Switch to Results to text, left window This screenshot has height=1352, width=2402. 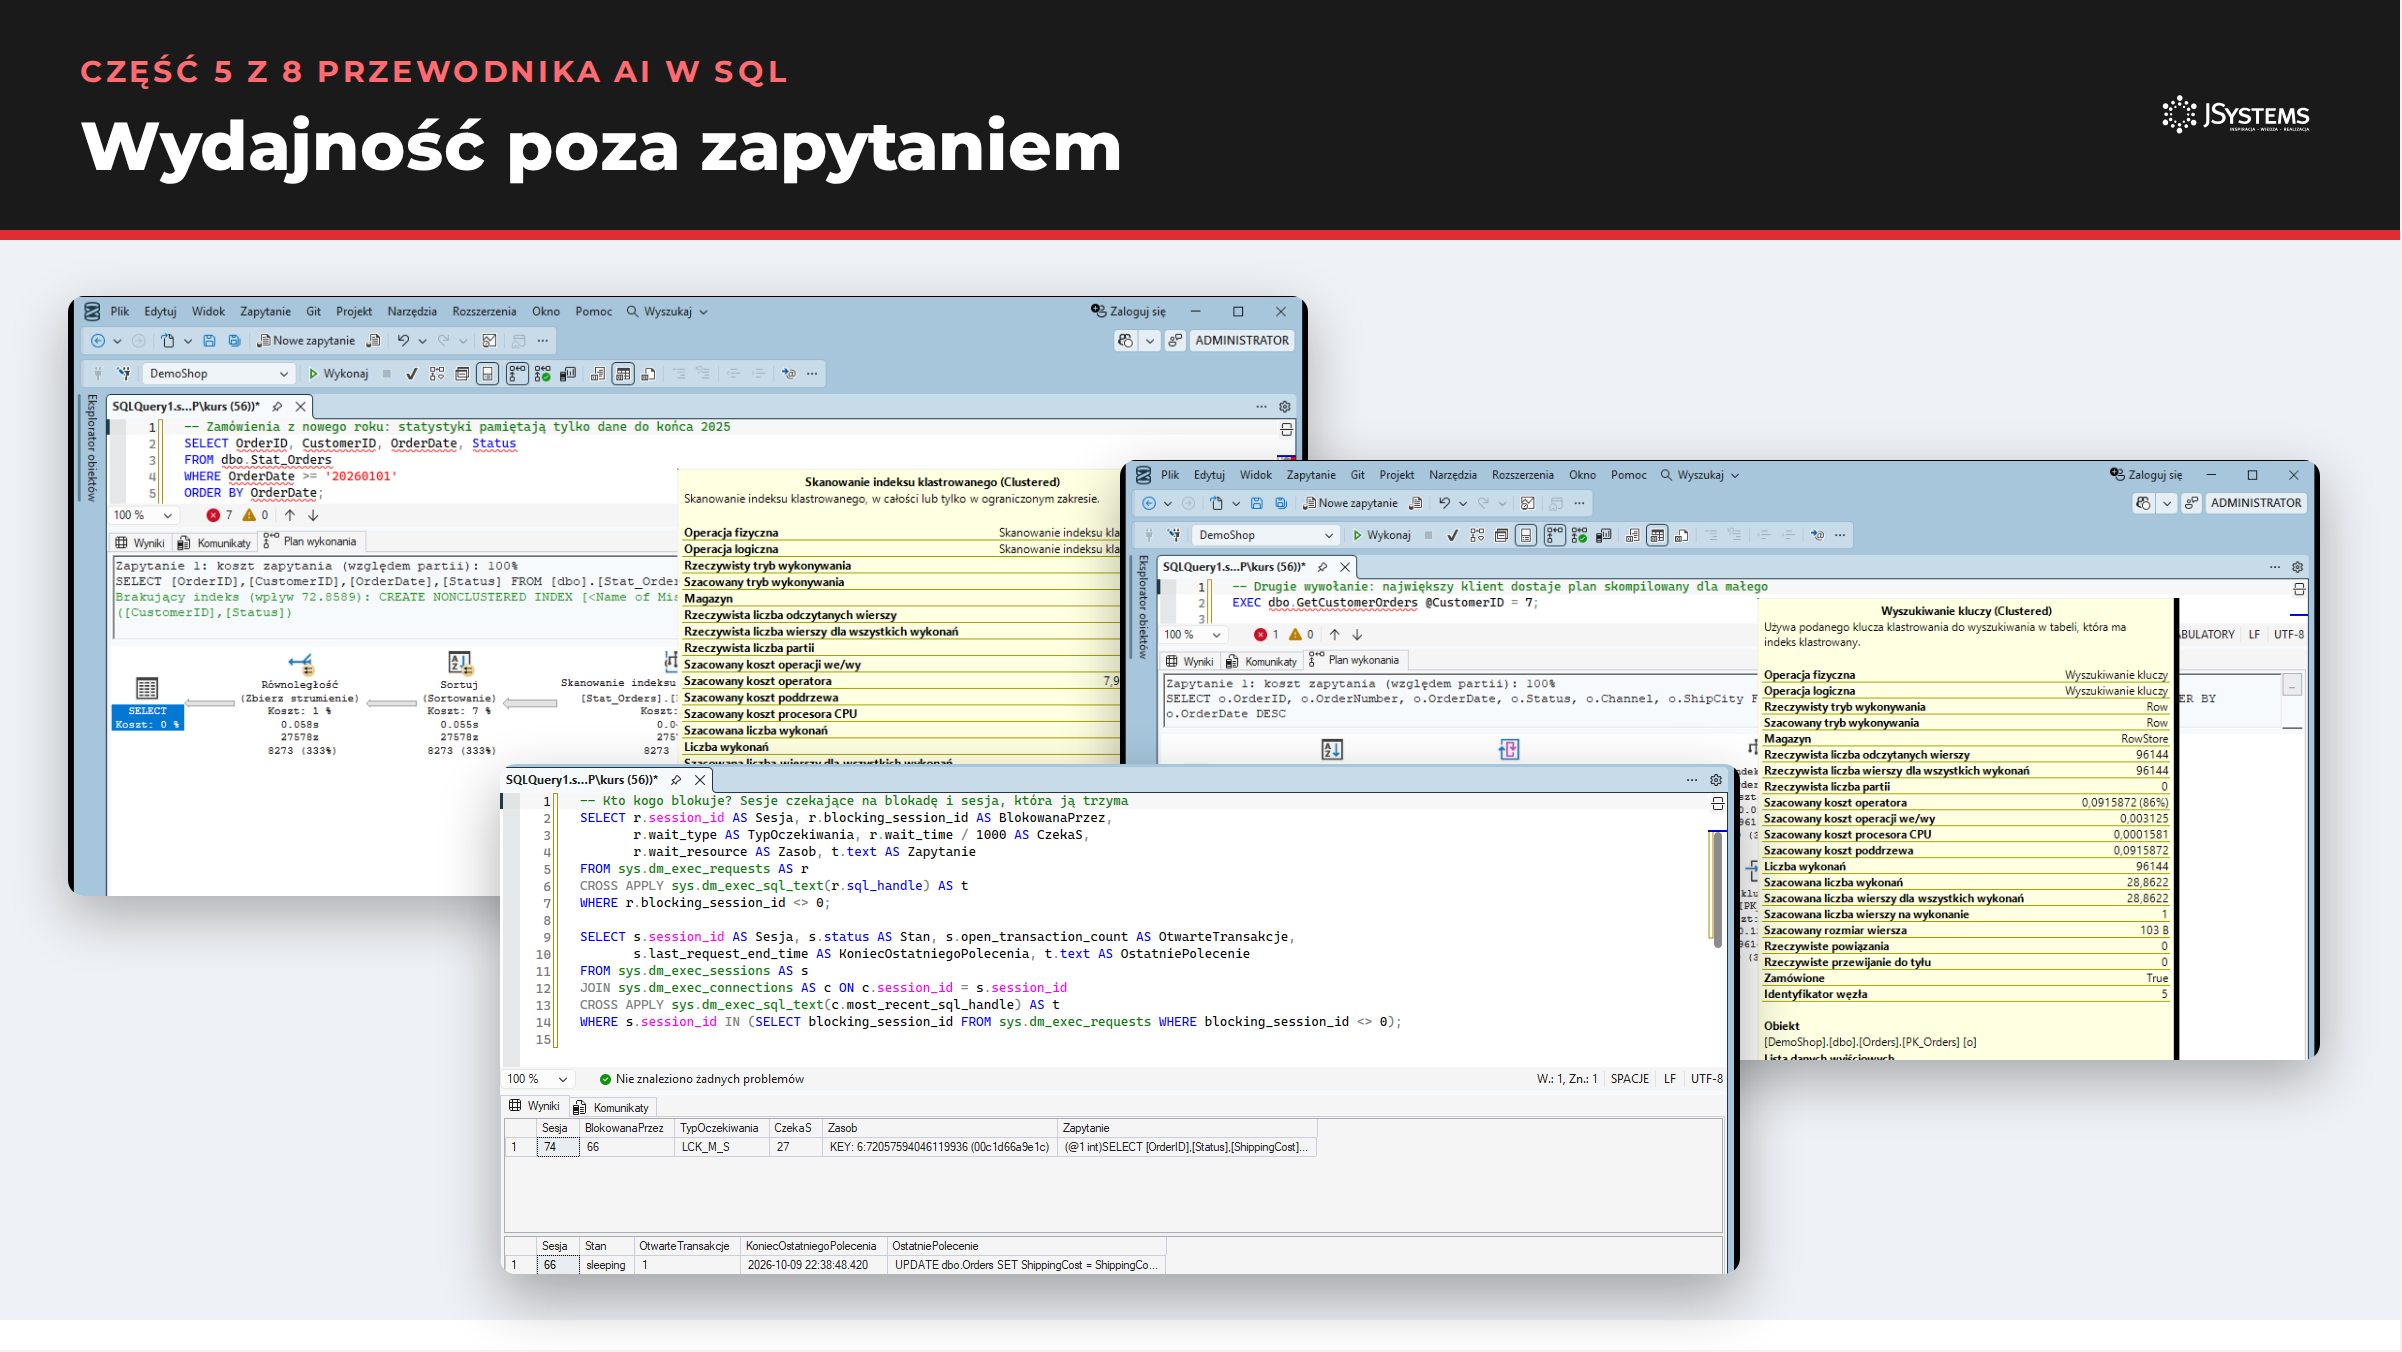click(x=598, y=374)
